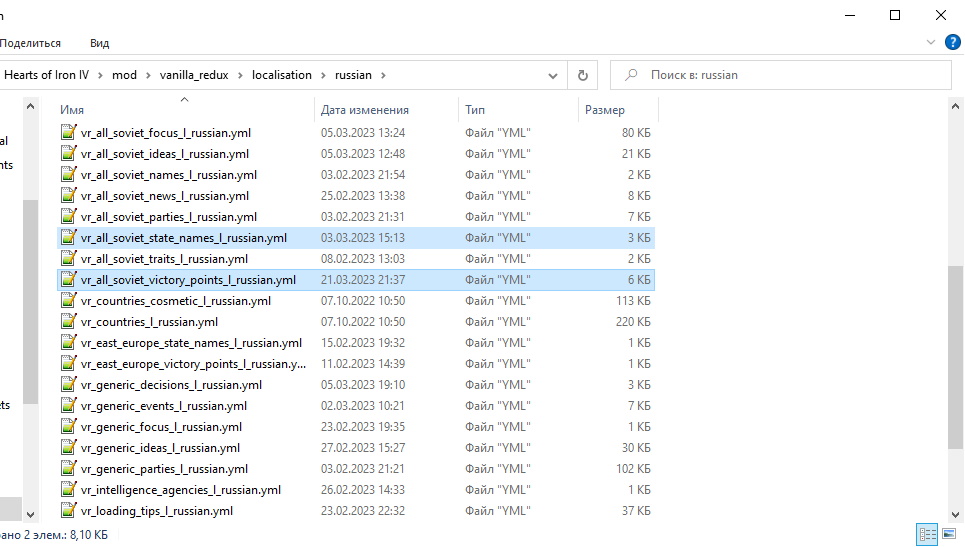
Task: Click the vr_generic_decisions_l_russian.yml file icon
Action: (69, 384)
